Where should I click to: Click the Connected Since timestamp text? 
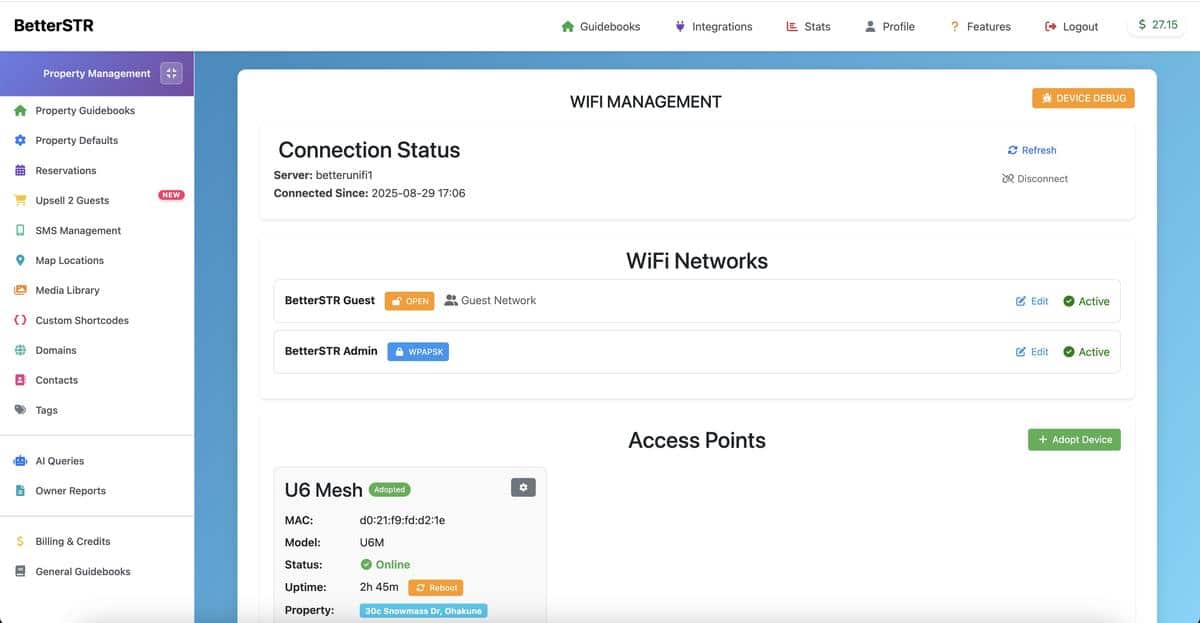coord(369,193)
